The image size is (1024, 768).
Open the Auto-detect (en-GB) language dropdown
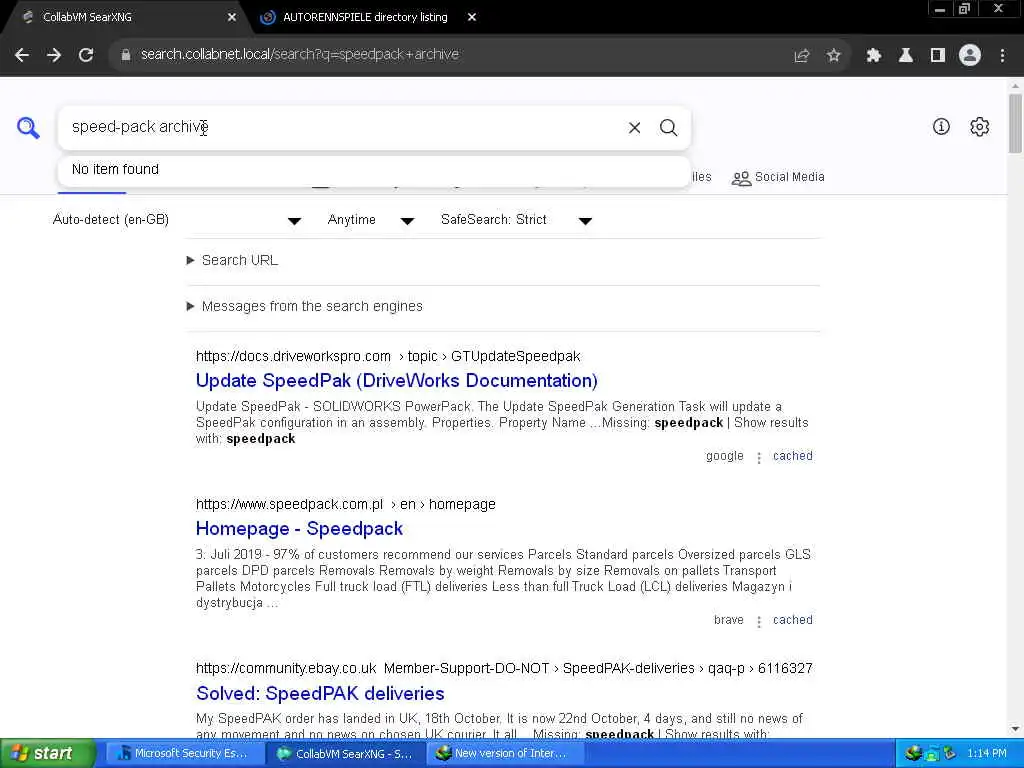[176, 220]
